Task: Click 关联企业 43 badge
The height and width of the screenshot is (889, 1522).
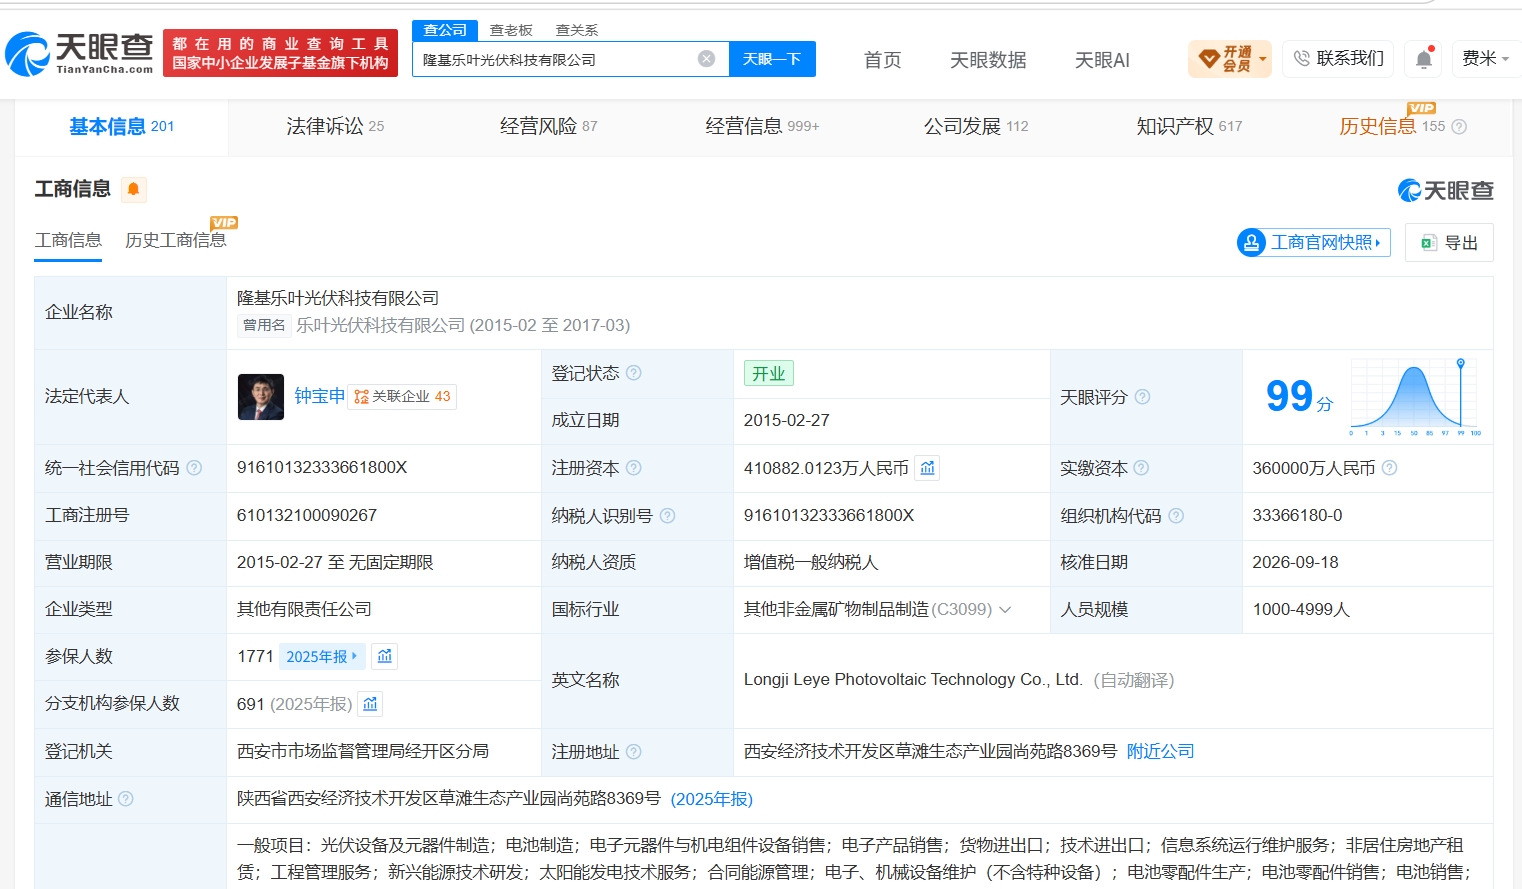Action: 402,397
